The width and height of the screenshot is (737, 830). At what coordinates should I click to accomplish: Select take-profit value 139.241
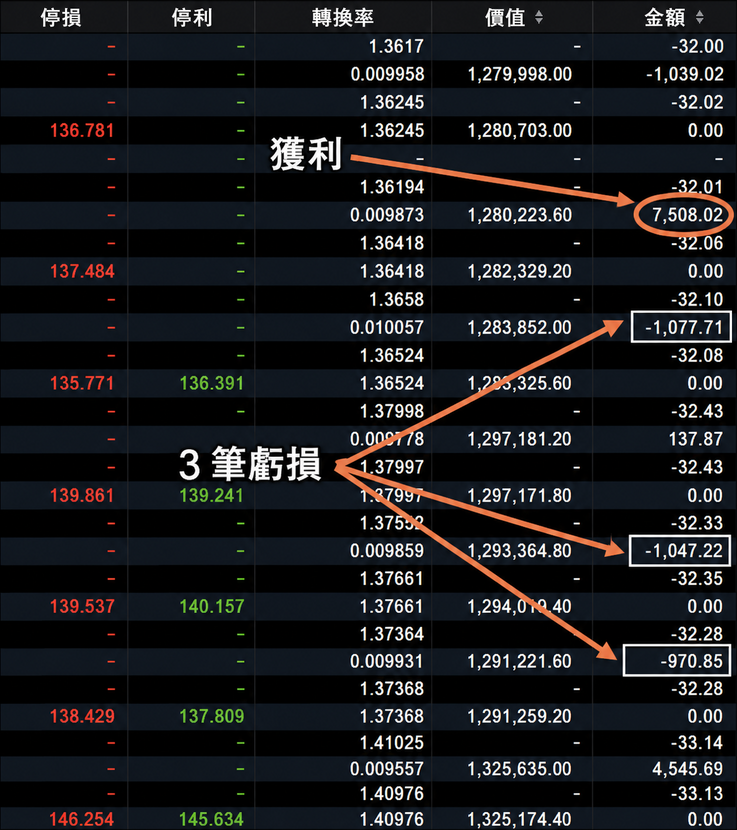click(212, 495)
